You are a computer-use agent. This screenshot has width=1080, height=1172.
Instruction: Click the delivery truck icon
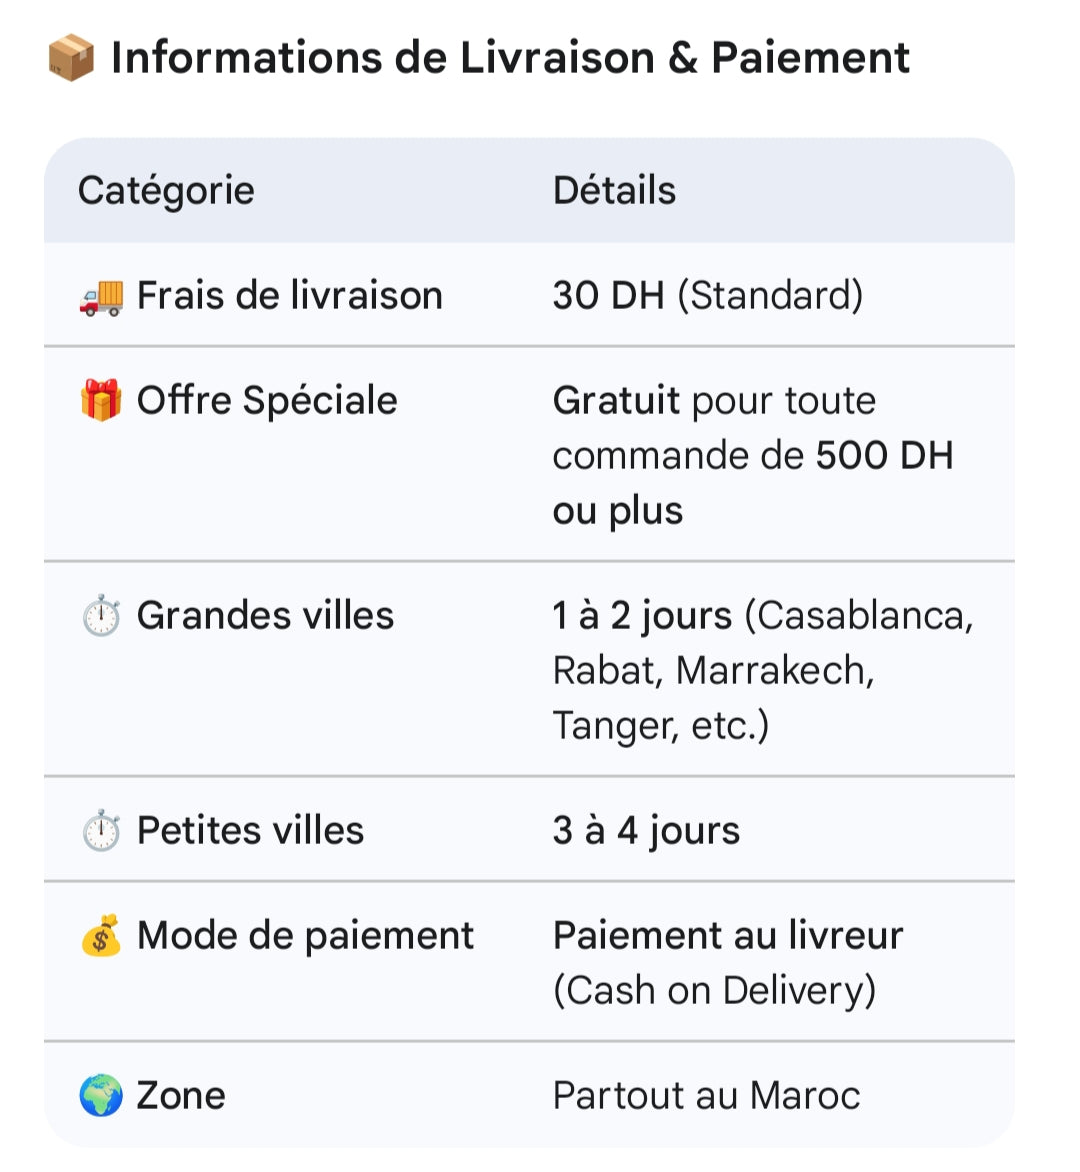pyautogui.click(x=101, y=296)
